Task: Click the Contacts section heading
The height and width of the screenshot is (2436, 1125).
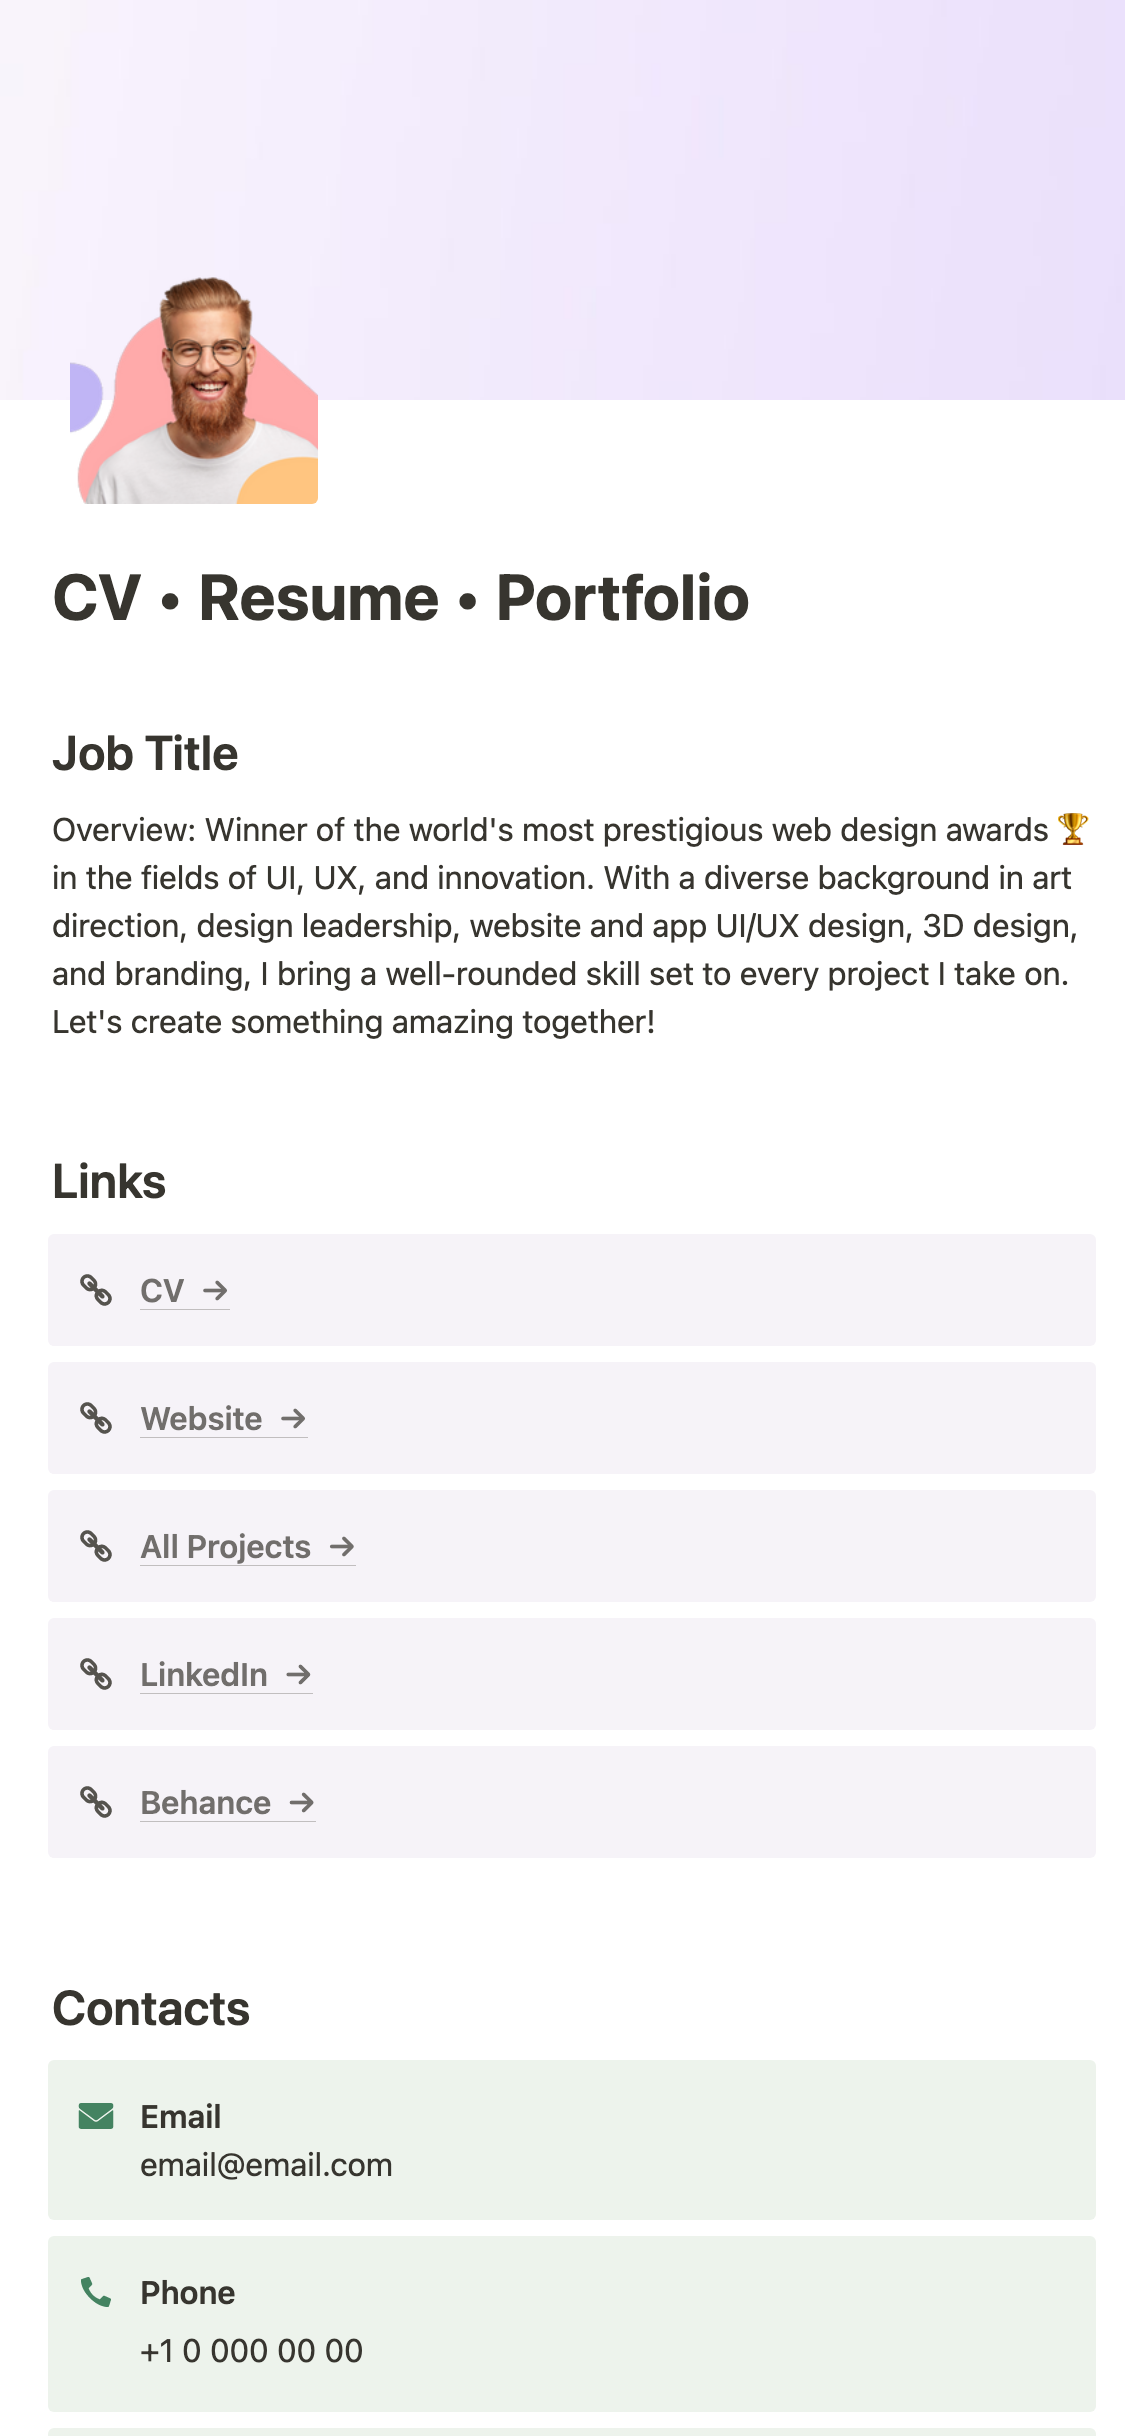Action: click(x=151, y=2008)
